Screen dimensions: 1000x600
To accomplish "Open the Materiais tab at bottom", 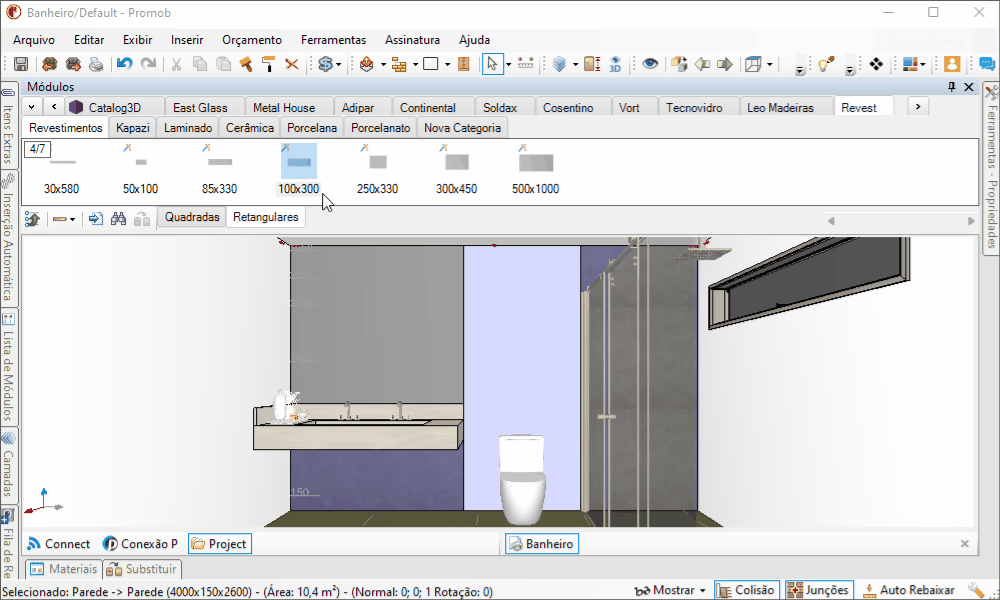I will pyautogui.click(x=64, y=569).
